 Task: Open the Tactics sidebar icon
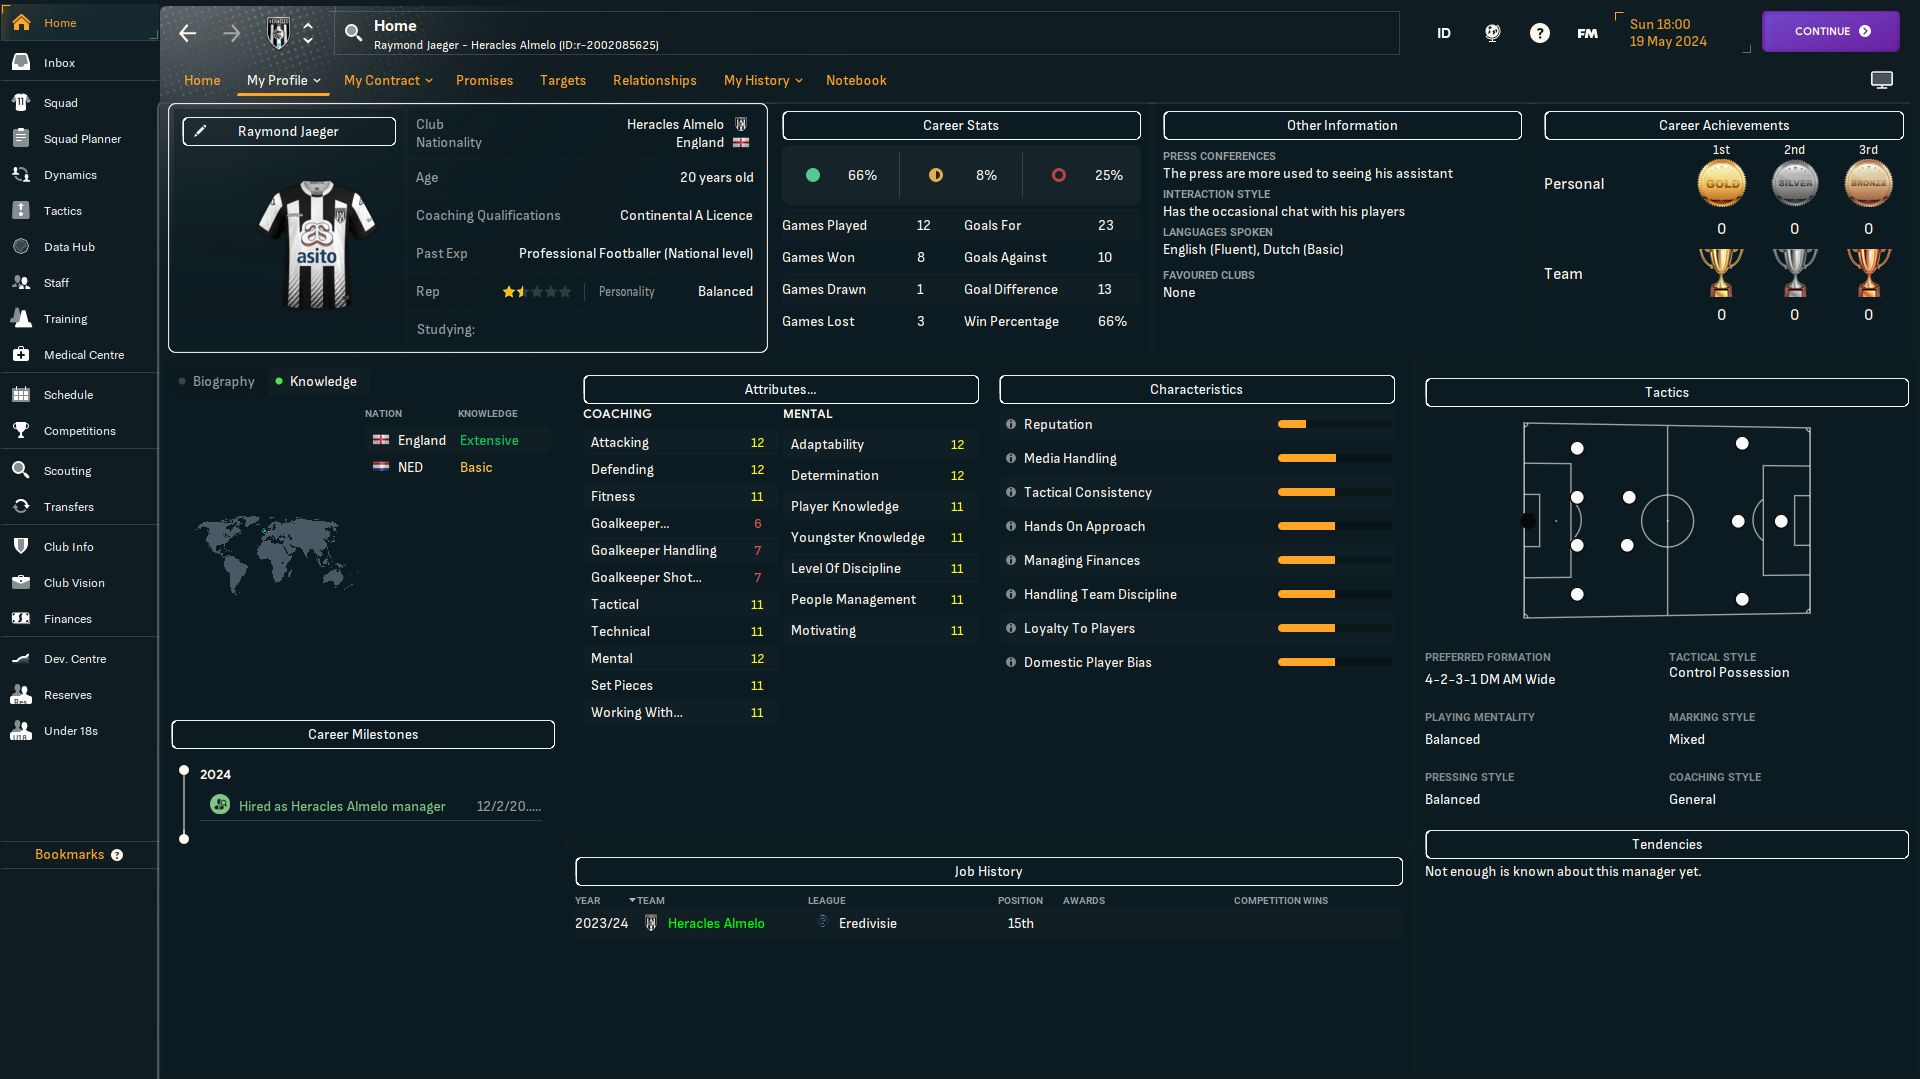tap(21, 210)
